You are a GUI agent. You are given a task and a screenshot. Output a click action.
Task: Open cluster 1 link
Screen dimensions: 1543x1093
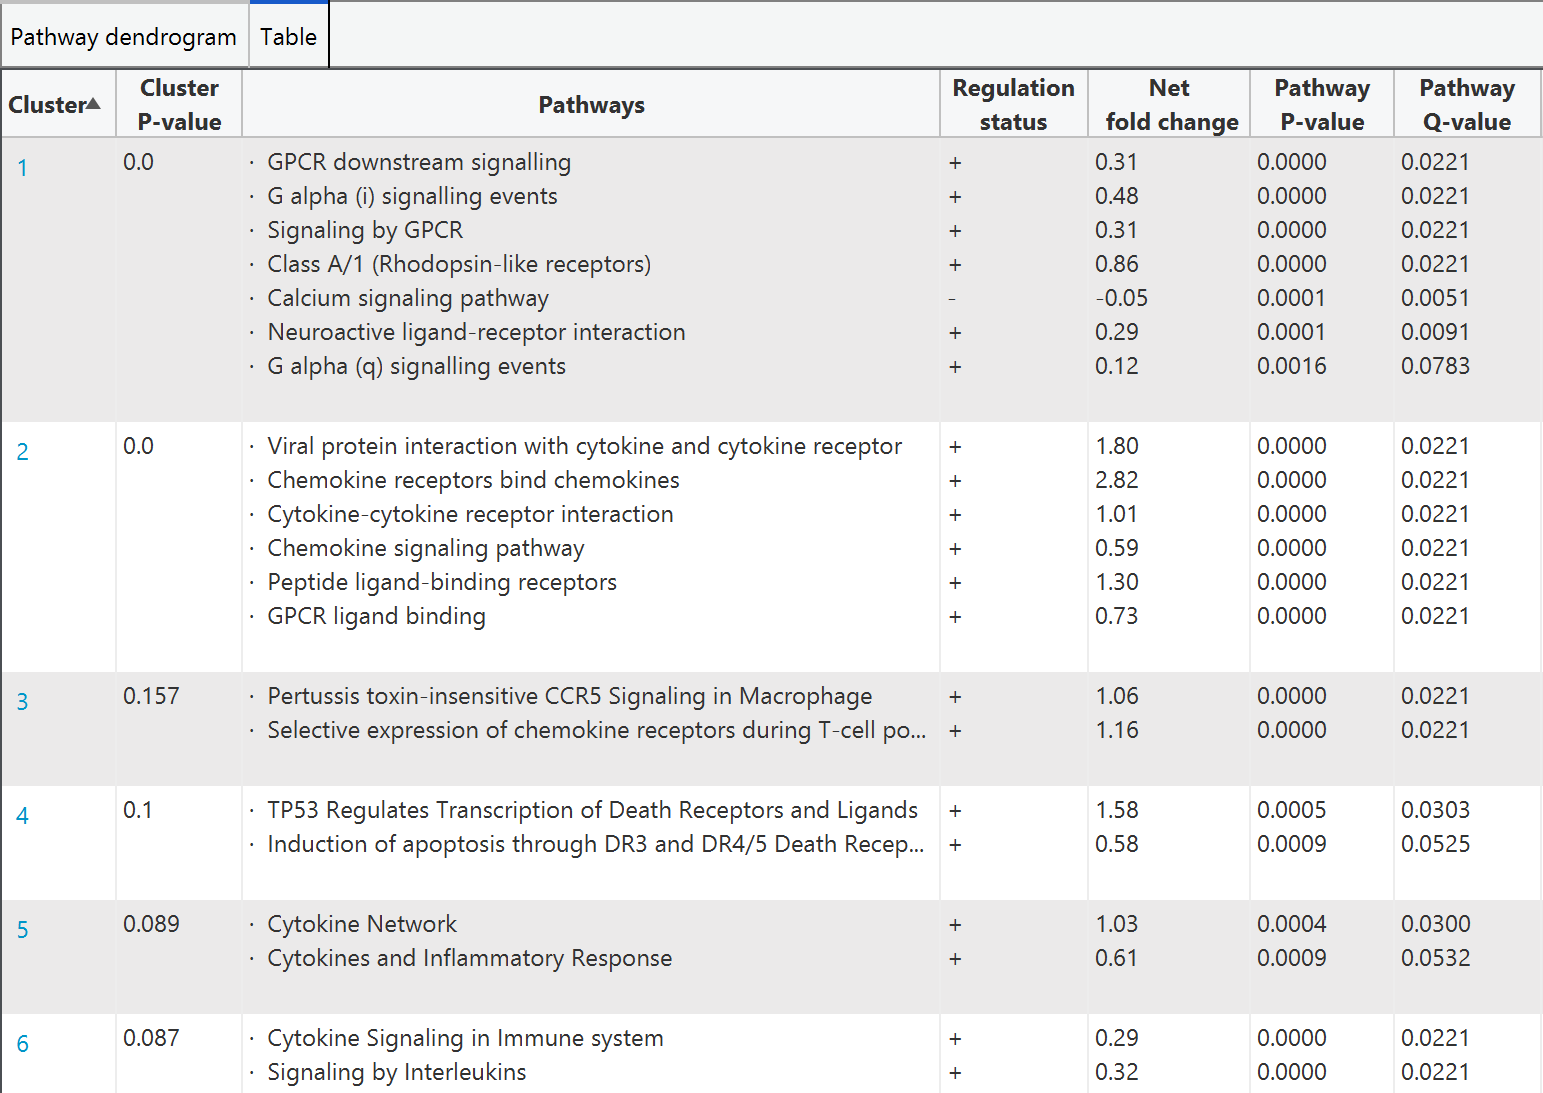click(22, 168)
